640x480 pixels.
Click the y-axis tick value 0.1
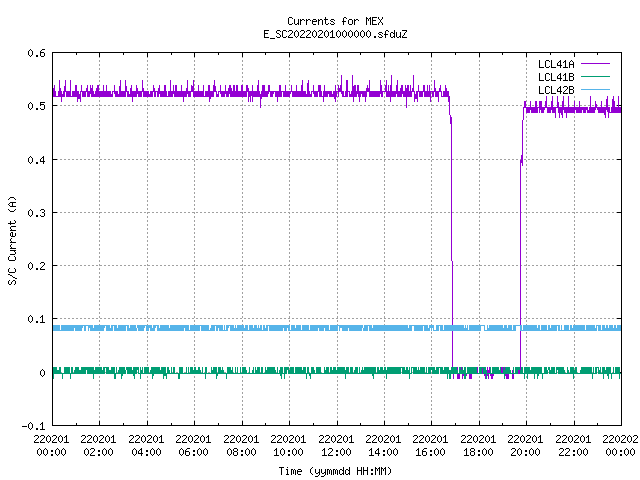[x=36, y=319]
